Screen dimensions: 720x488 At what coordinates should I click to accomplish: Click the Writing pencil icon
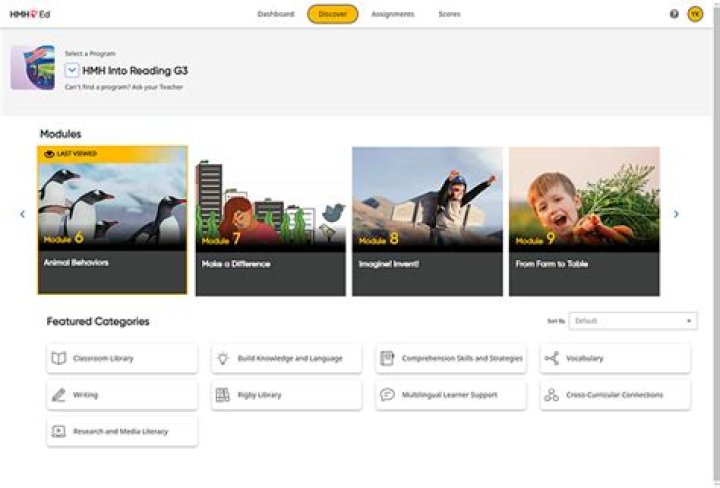click(x=59, y=395)
